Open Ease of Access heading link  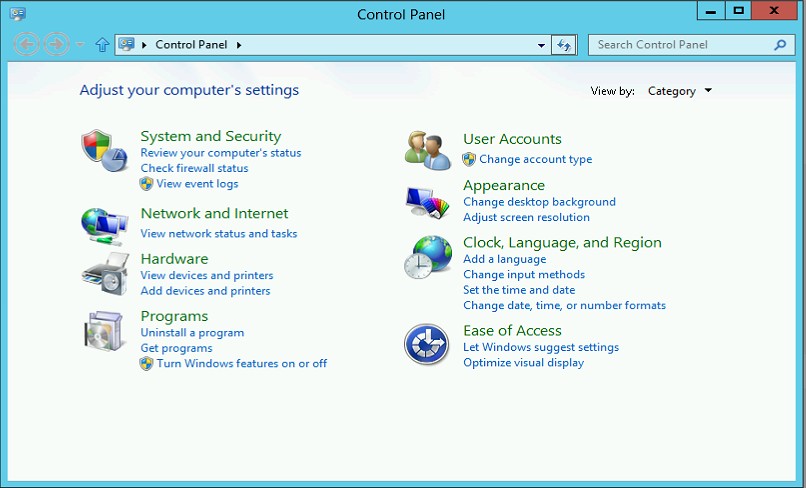(512, 331)
